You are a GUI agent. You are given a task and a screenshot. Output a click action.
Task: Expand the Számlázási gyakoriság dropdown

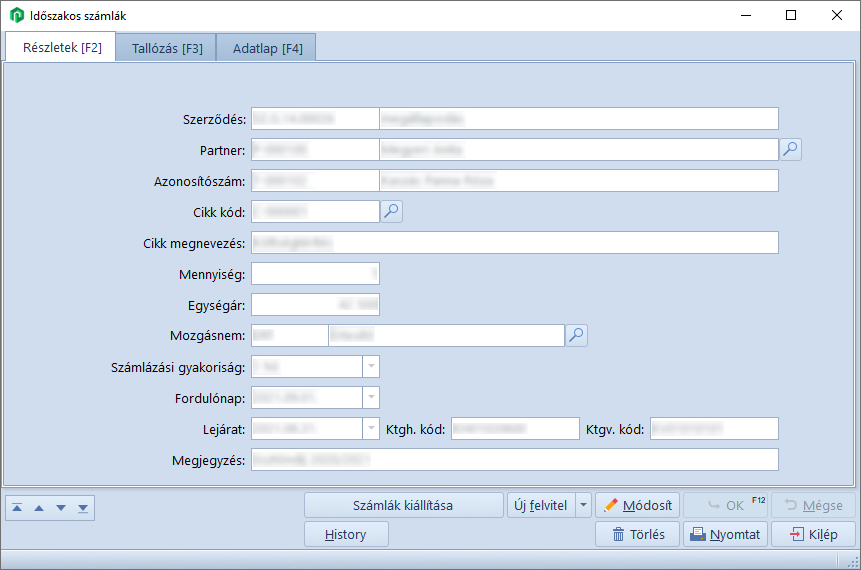point(371,367)
